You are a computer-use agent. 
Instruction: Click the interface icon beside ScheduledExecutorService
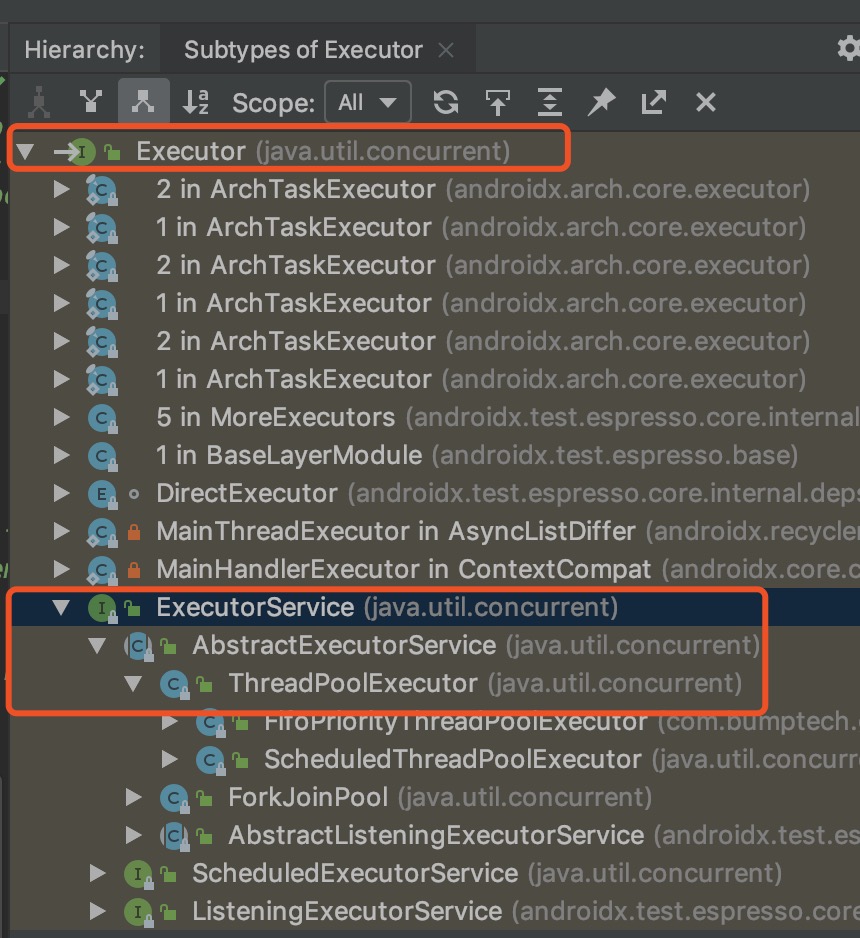[138, 874]
